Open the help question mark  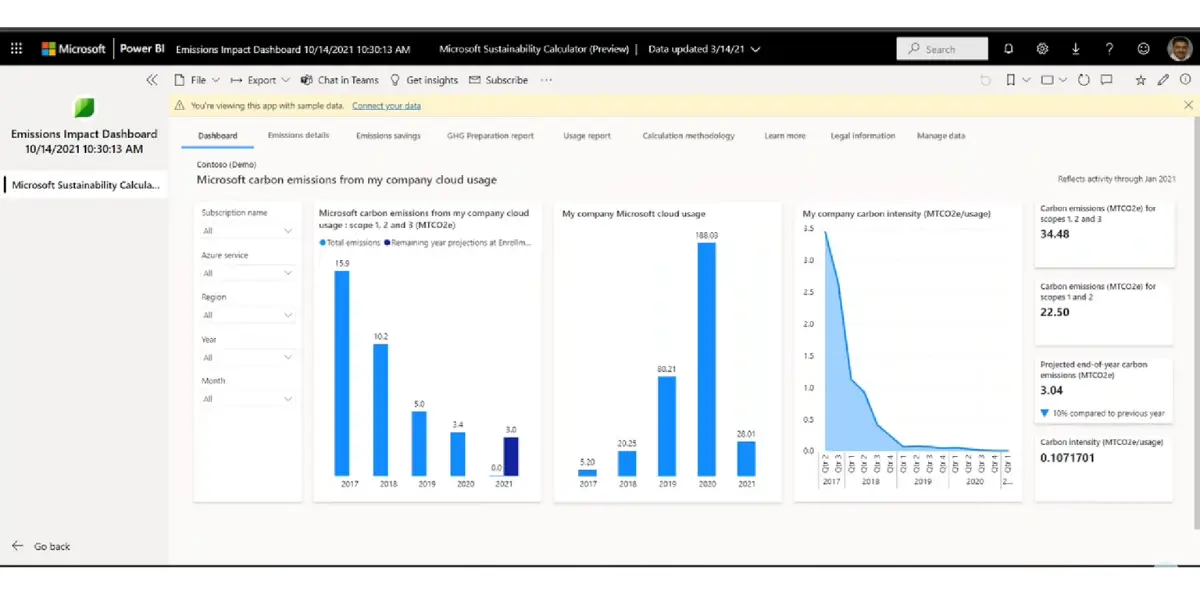[1109, 48]
